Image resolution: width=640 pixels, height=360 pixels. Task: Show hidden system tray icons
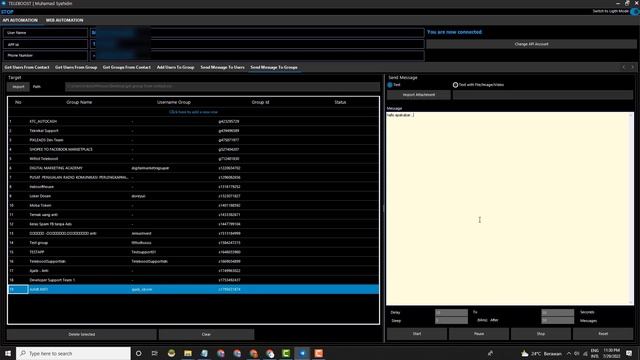coord(569,353)
